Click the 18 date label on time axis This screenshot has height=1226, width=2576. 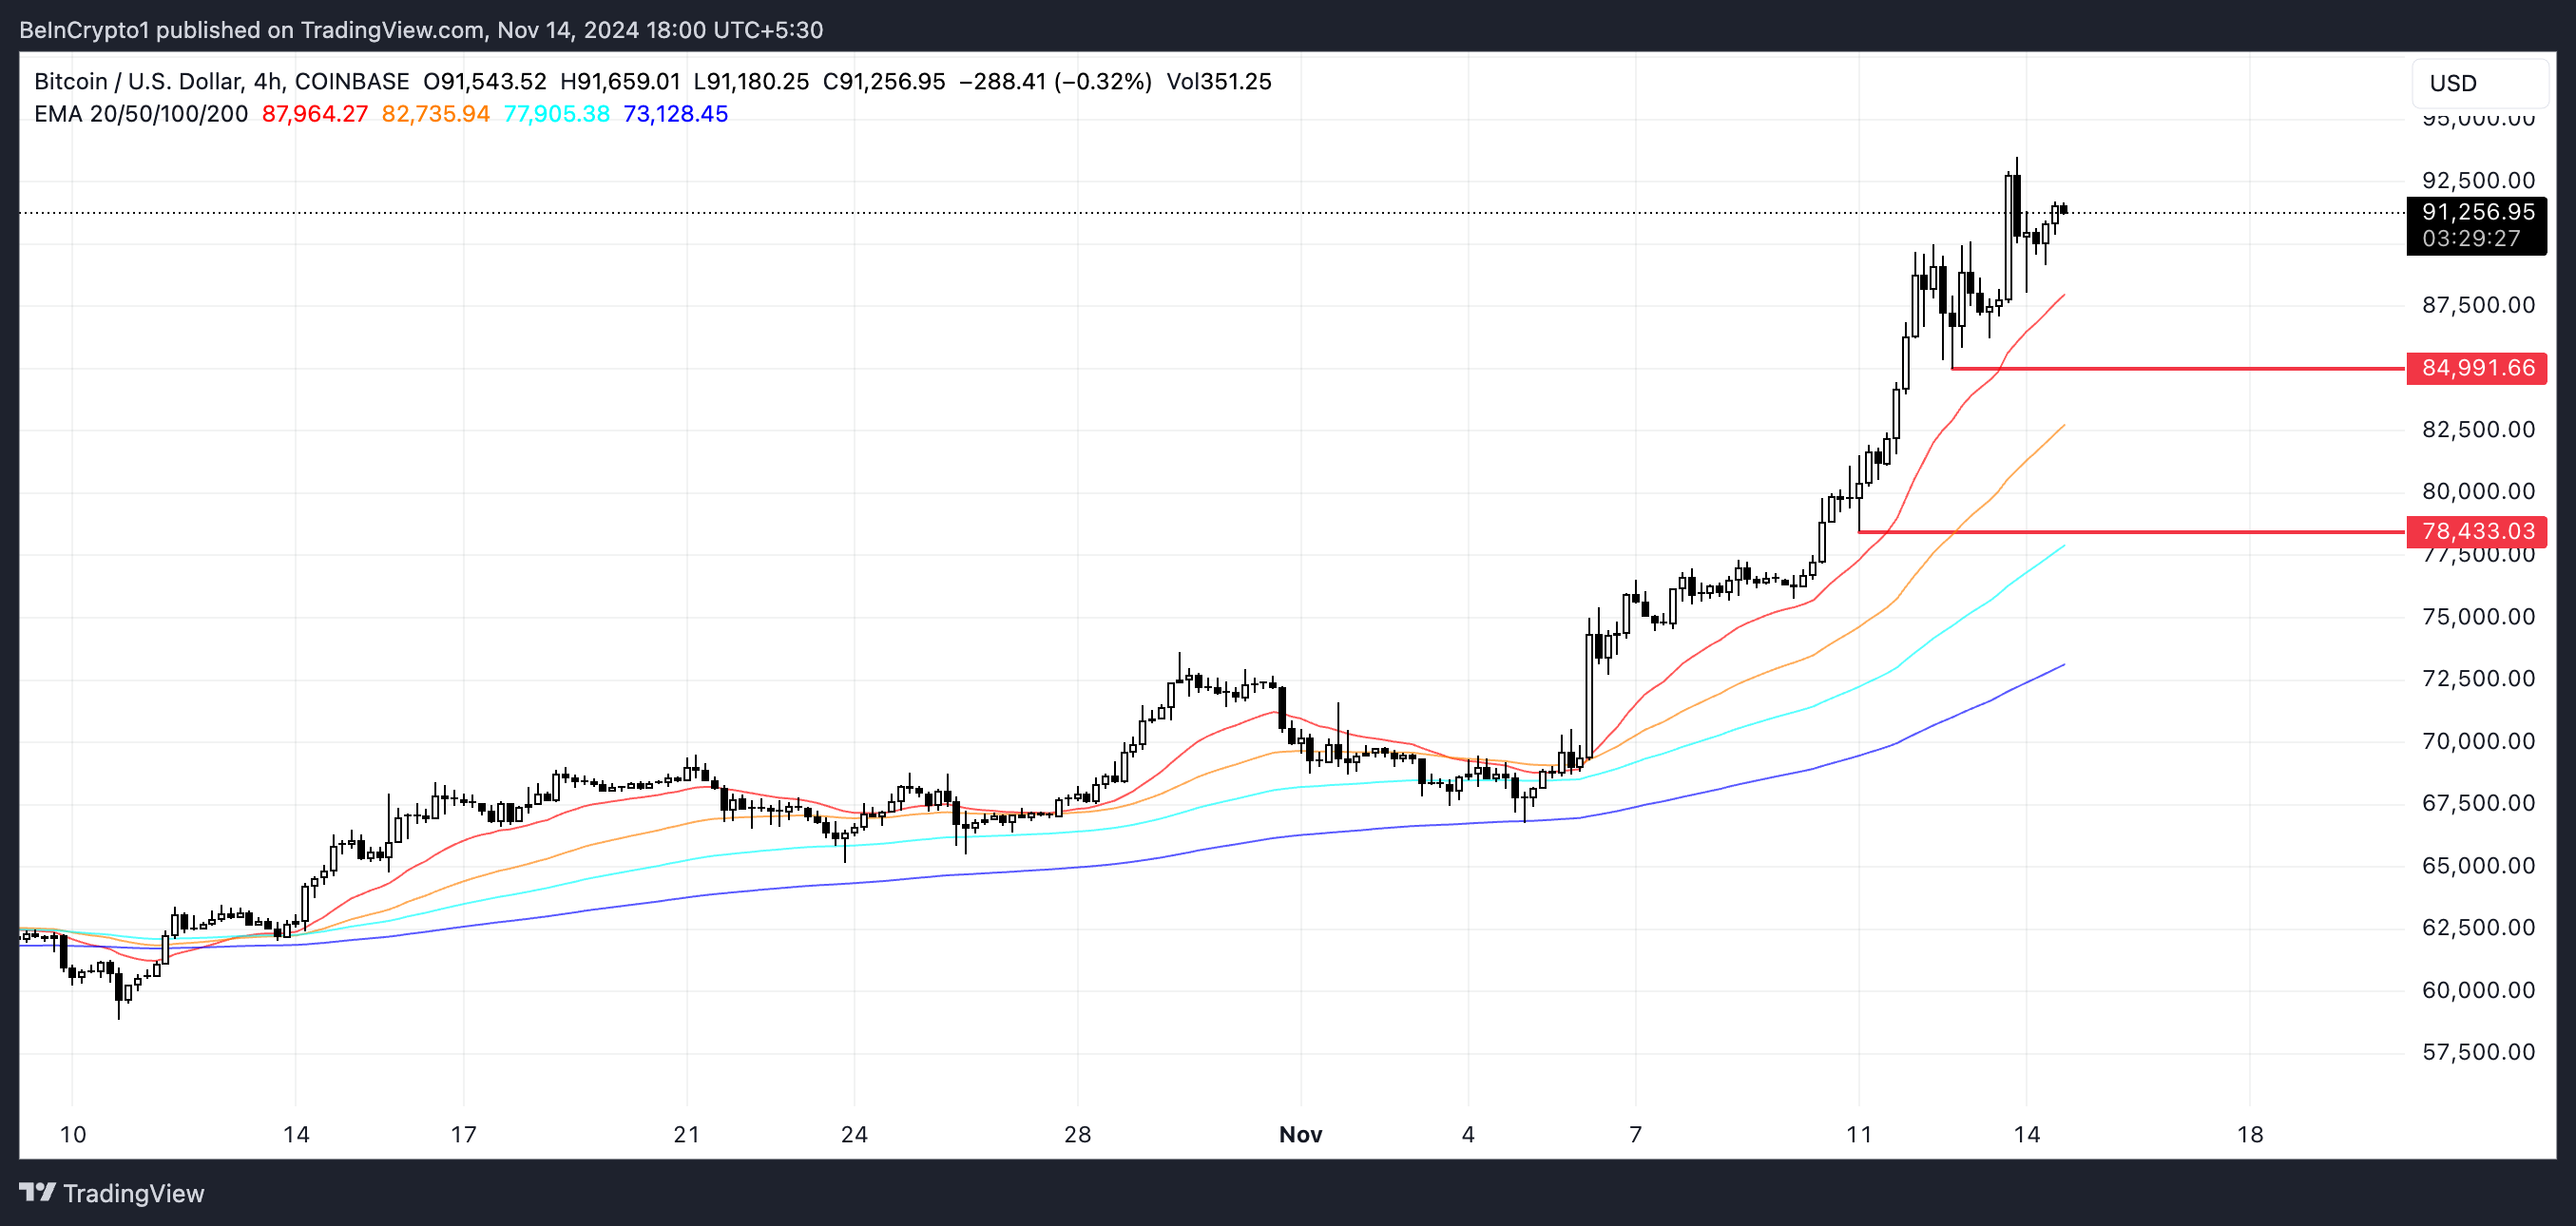click(x=2249, y=1134)
